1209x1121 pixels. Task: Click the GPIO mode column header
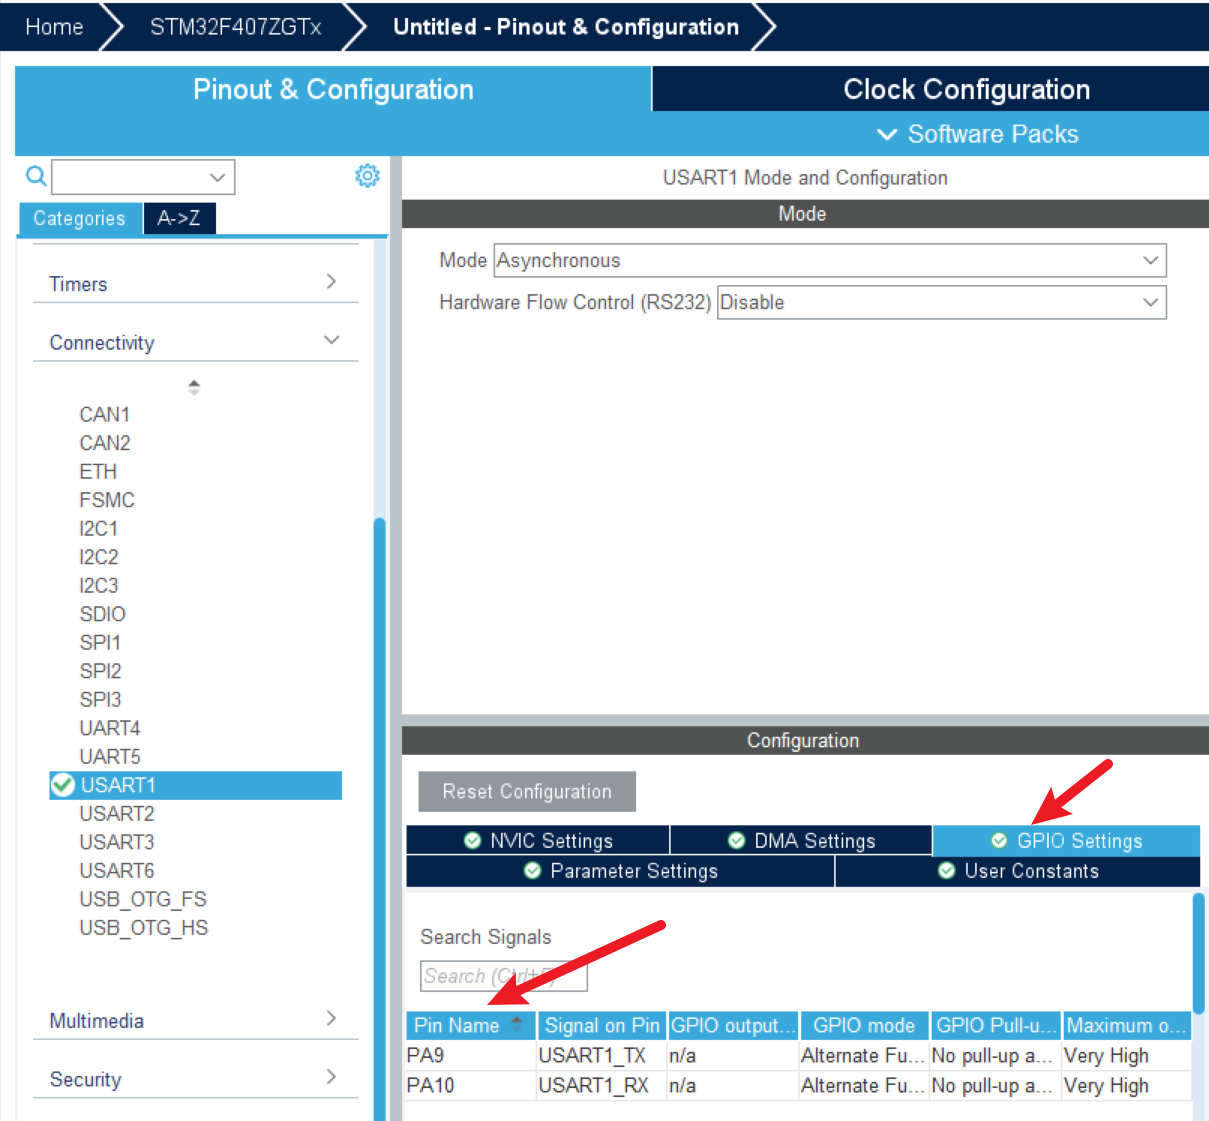click(864, 1025)
